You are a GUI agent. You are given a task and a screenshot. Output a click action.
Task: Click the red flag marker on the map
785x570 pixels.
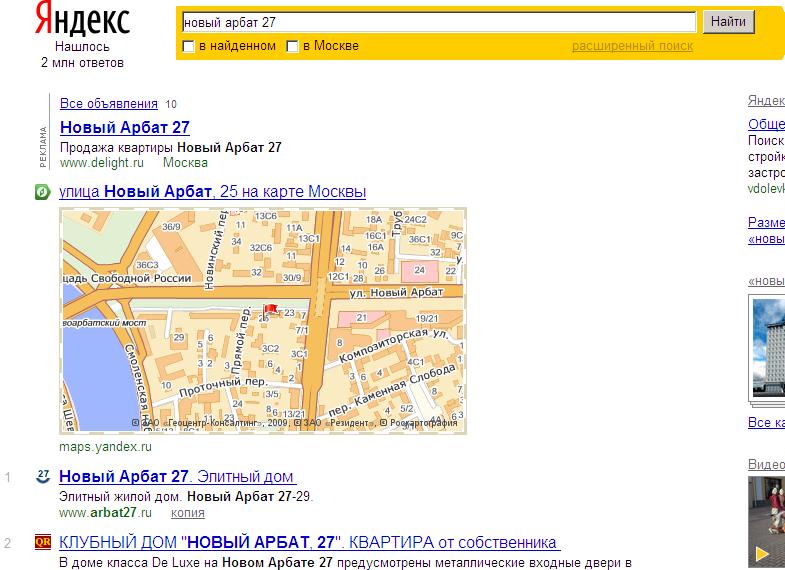270,309
